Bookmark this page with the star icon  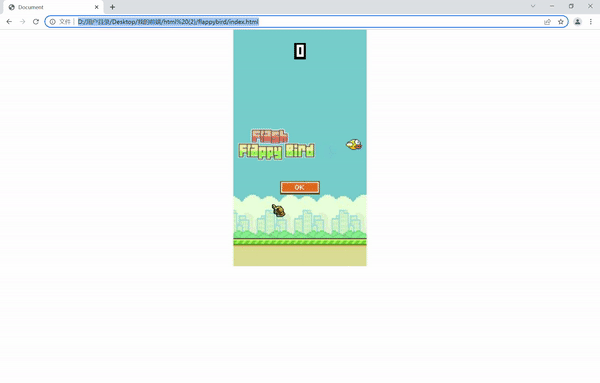tap(561, 22)
